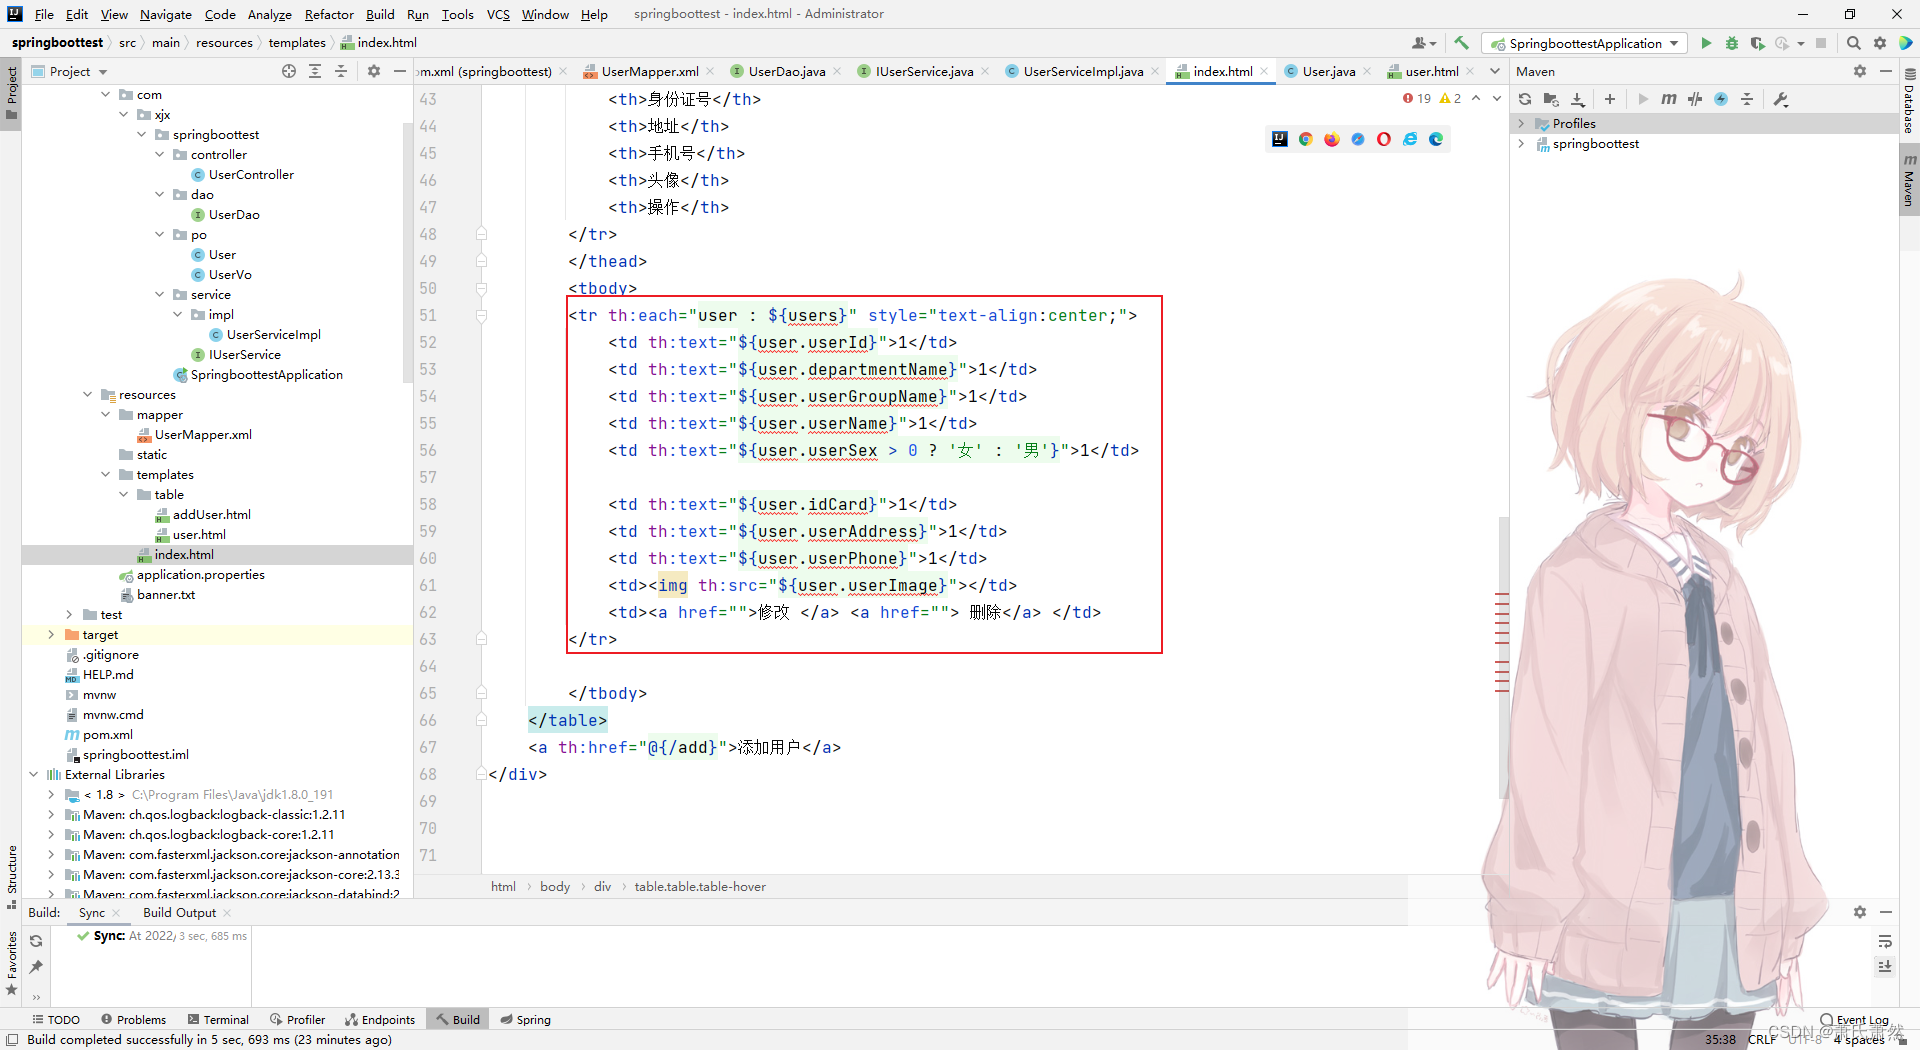Open page in Internet Explorer icon
The width and height of the screenshot is (1920, 1050).
coord(1410,139)
